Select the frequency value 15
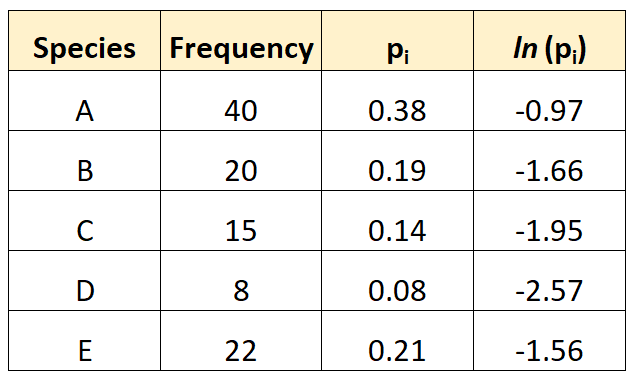Screen dimensions: 632x378 [x=241, y=221]
